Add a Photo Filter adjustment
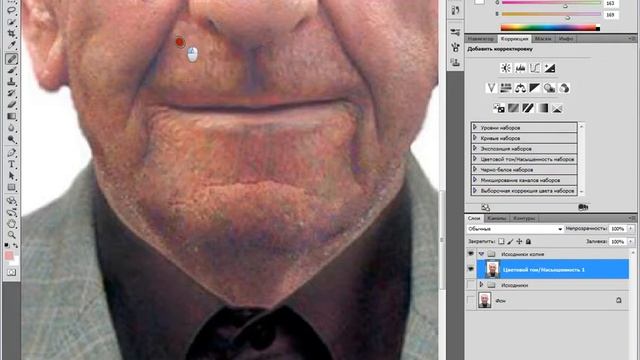This screenshot has width=640, height=360. tap(549, 88)
